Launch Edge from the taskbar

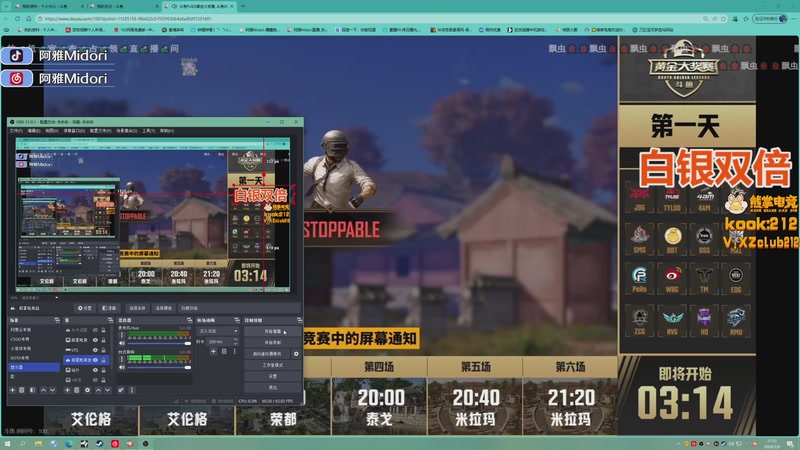69,443
